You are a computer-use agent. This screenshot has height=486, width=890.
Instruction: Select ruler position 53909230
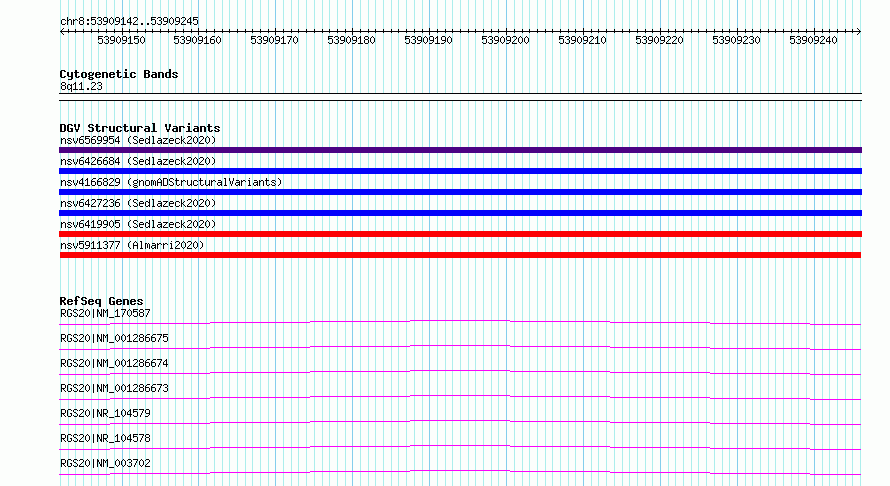(736, 40)
